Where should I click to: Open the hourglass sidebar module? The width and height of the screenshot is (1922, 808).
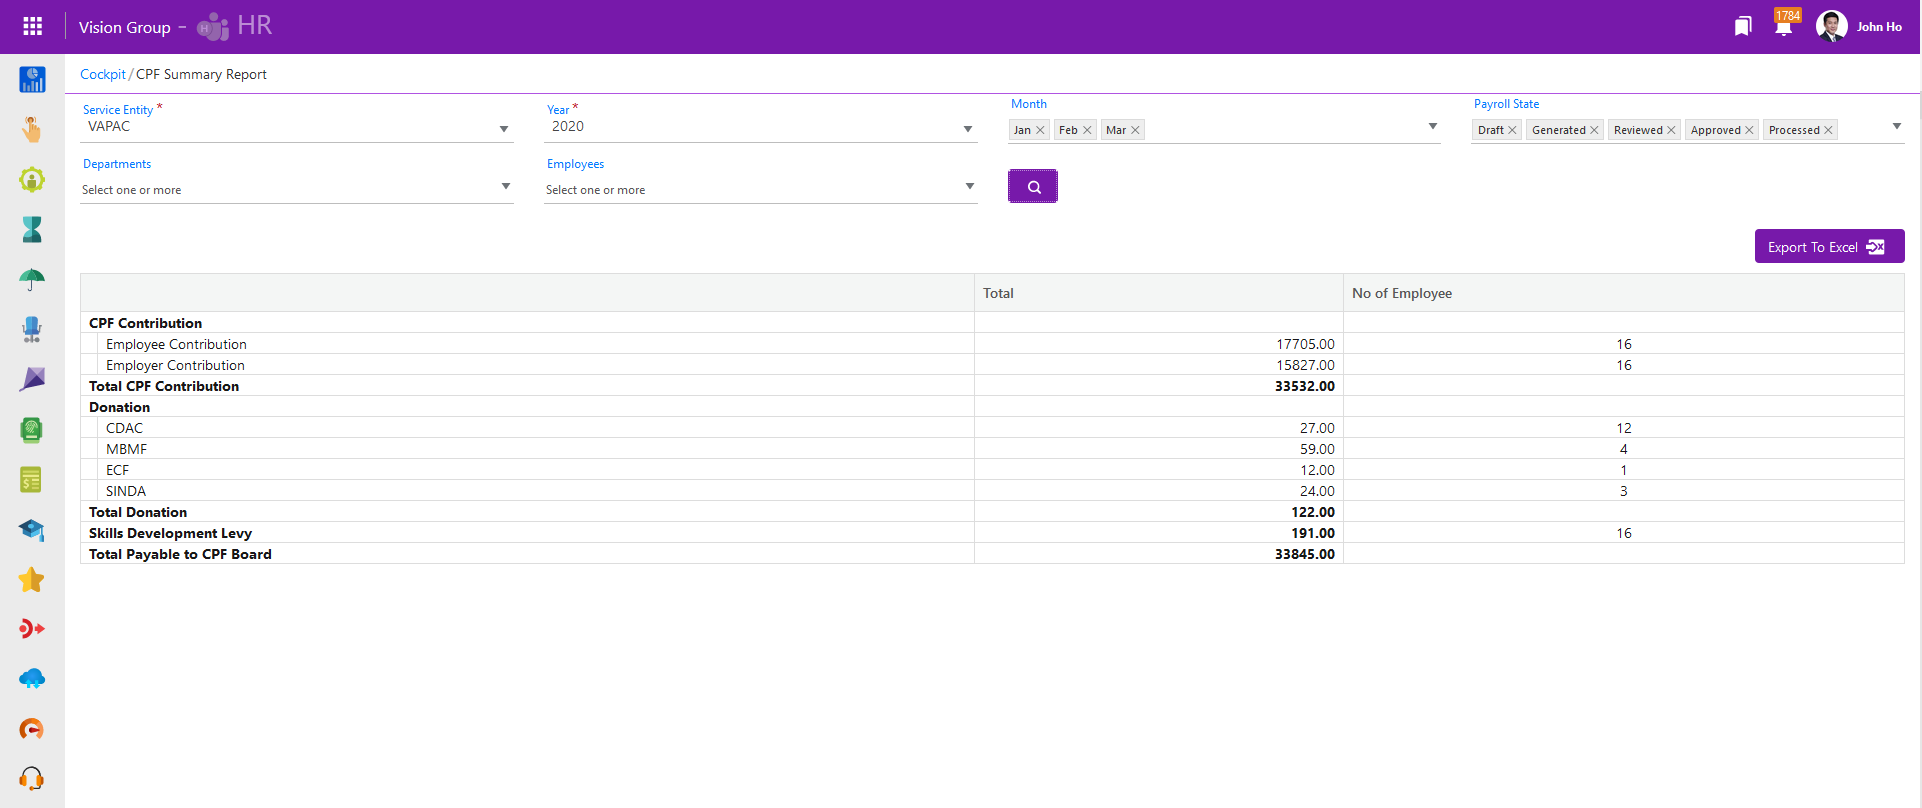point(32,230)
